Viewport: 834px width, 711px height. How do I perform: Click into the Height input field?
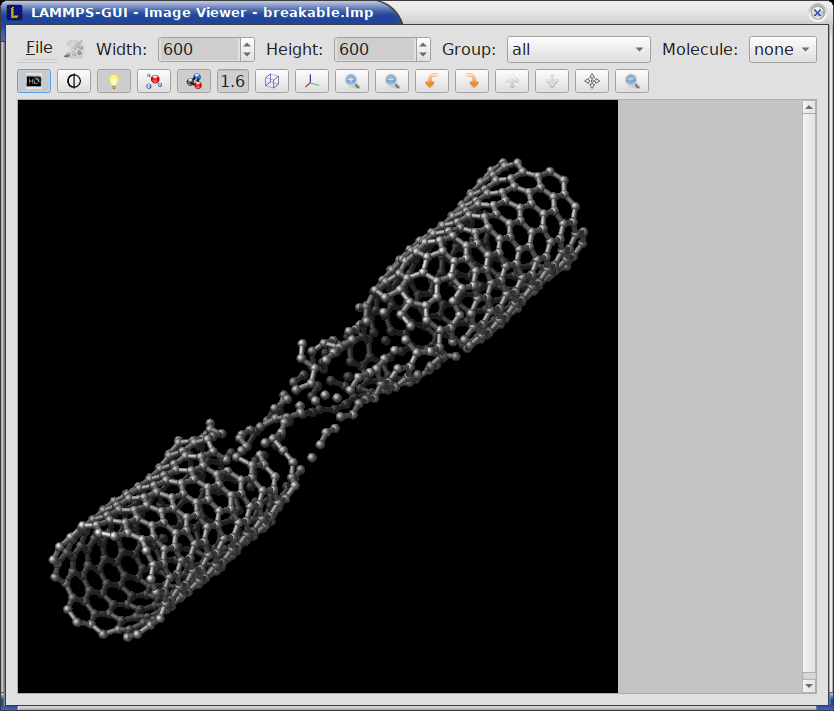pos(374,50)
